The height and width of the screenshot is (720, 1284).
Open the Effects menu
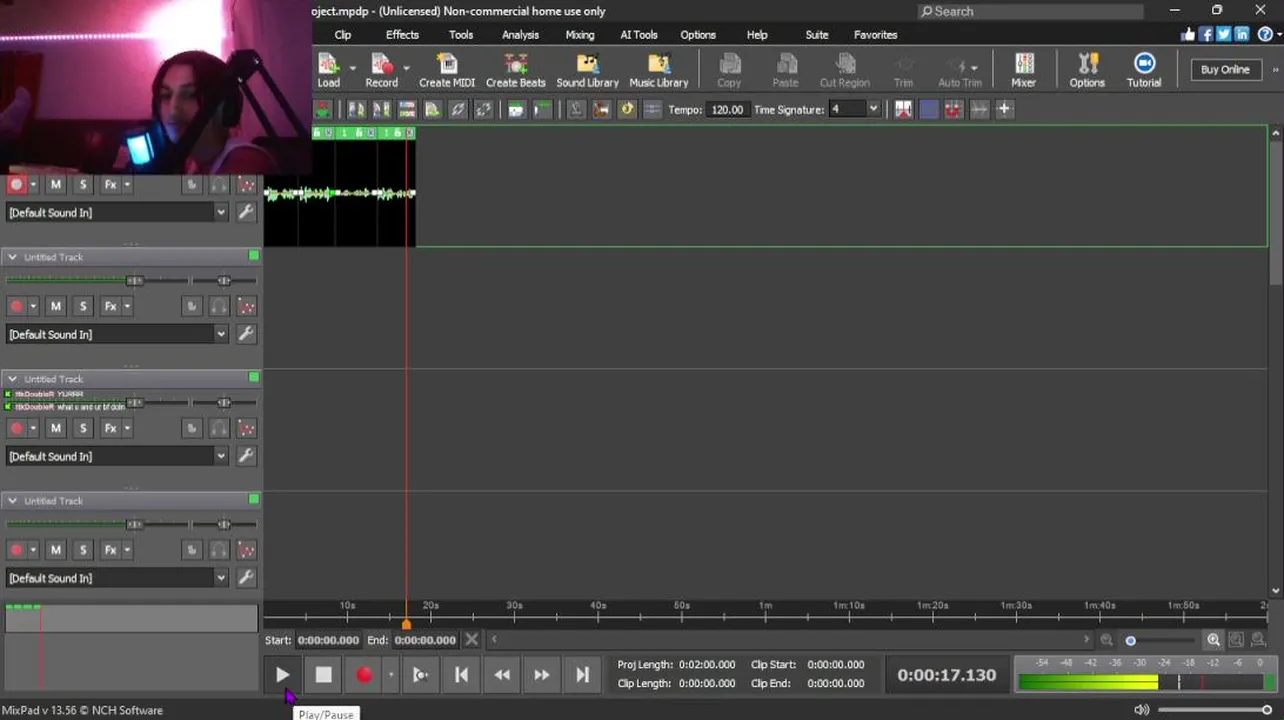pos(402,34)
